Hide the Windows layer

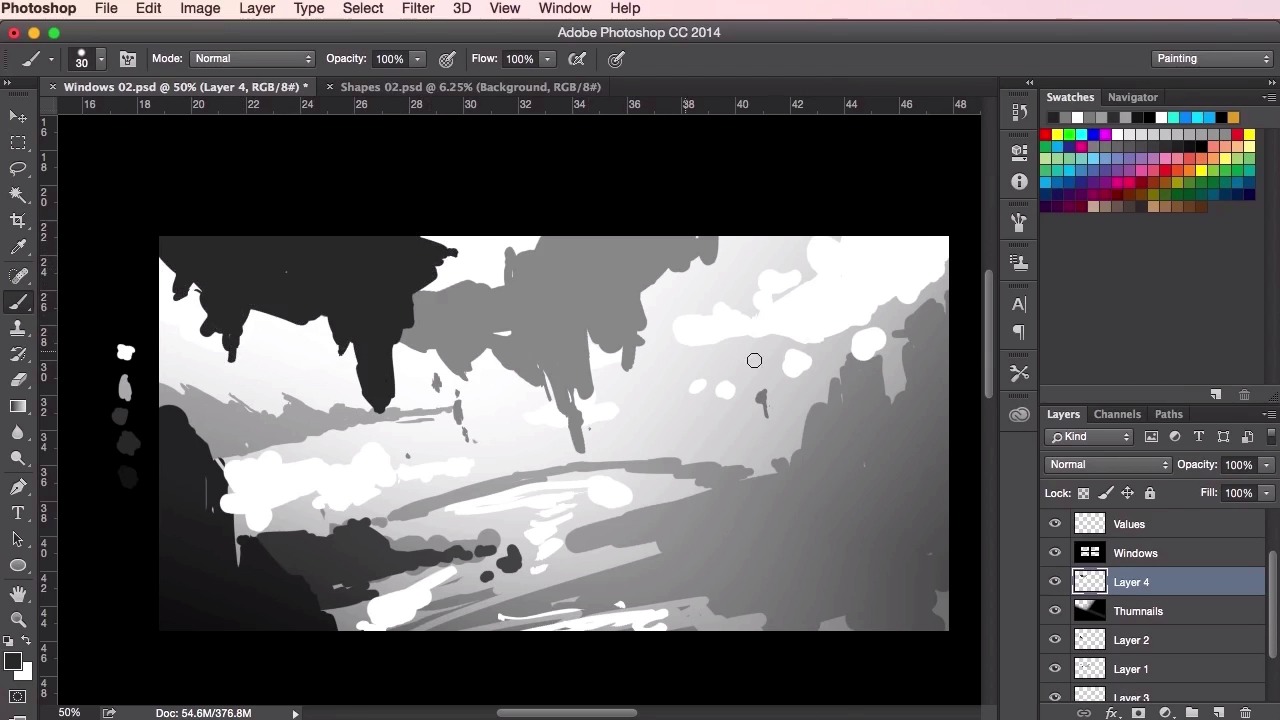(x=1055, y=553)
